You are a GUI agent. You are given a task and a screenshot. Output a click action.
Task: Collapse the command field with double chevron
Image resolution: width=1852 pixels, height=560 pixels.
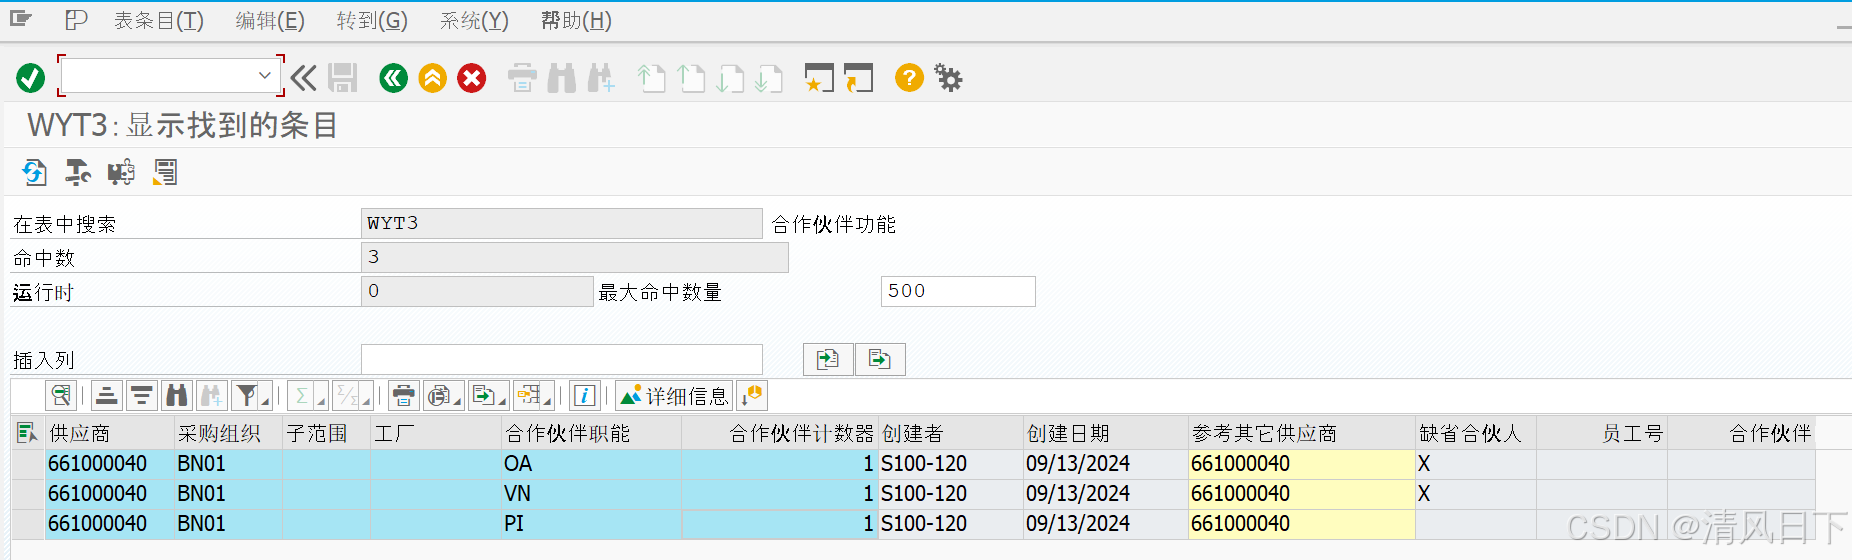coord(304,78)
